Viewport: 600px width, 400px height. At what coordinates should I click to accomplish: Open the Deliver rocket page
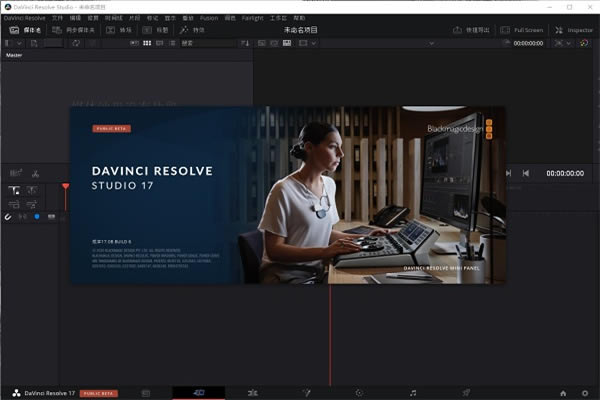pyautogui.click(x=466, y=393)
